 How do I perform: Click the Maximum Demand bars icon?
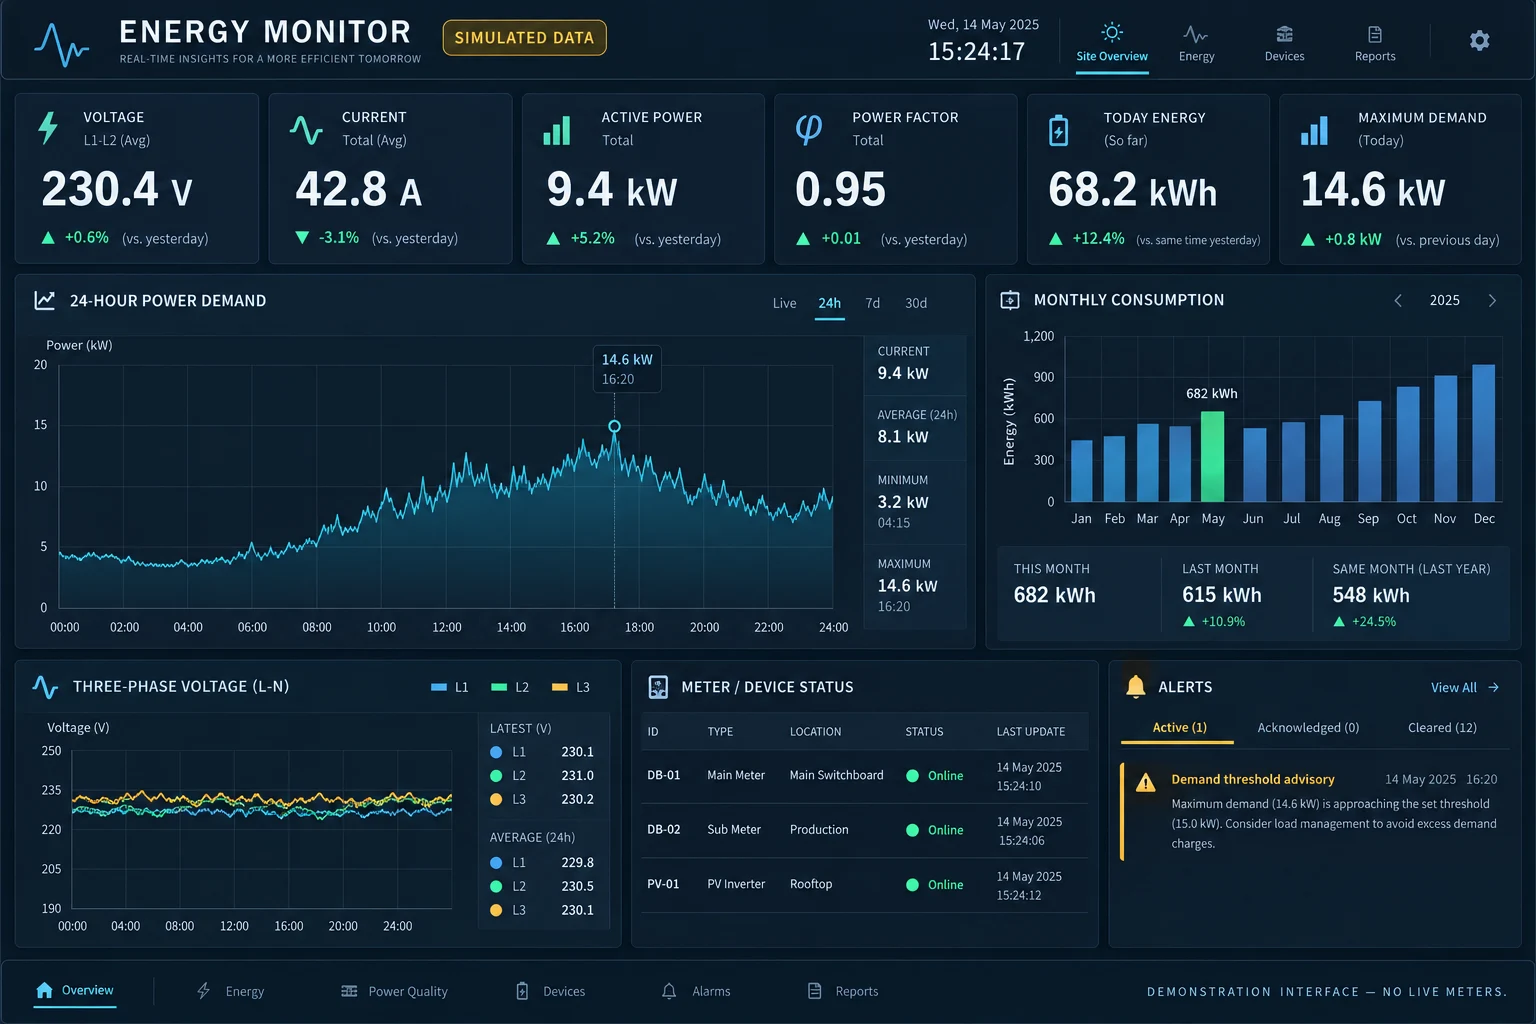[1314, 130]
